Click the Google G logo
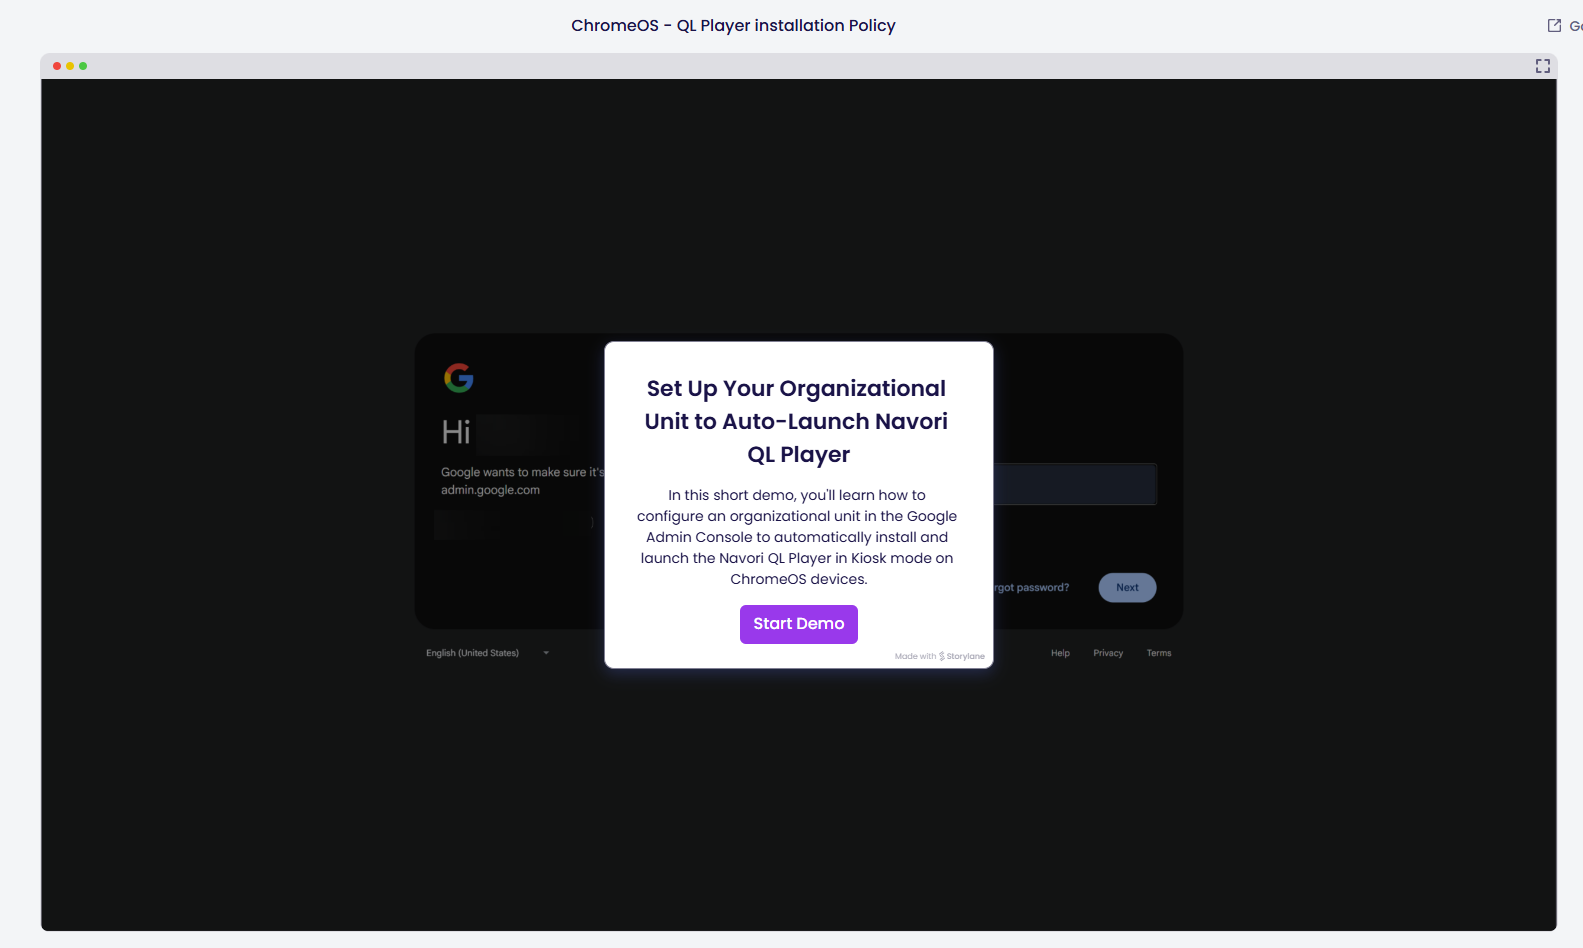This screenshot has width=1583, height=948. click(459, 378)
